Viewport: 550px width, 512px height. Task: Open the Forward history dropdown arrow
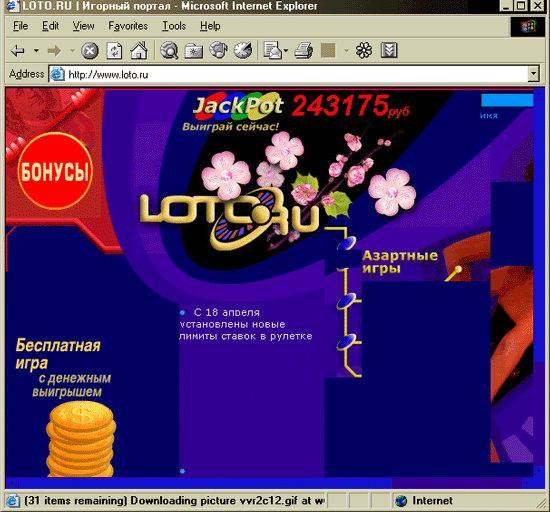click(73, 51)
